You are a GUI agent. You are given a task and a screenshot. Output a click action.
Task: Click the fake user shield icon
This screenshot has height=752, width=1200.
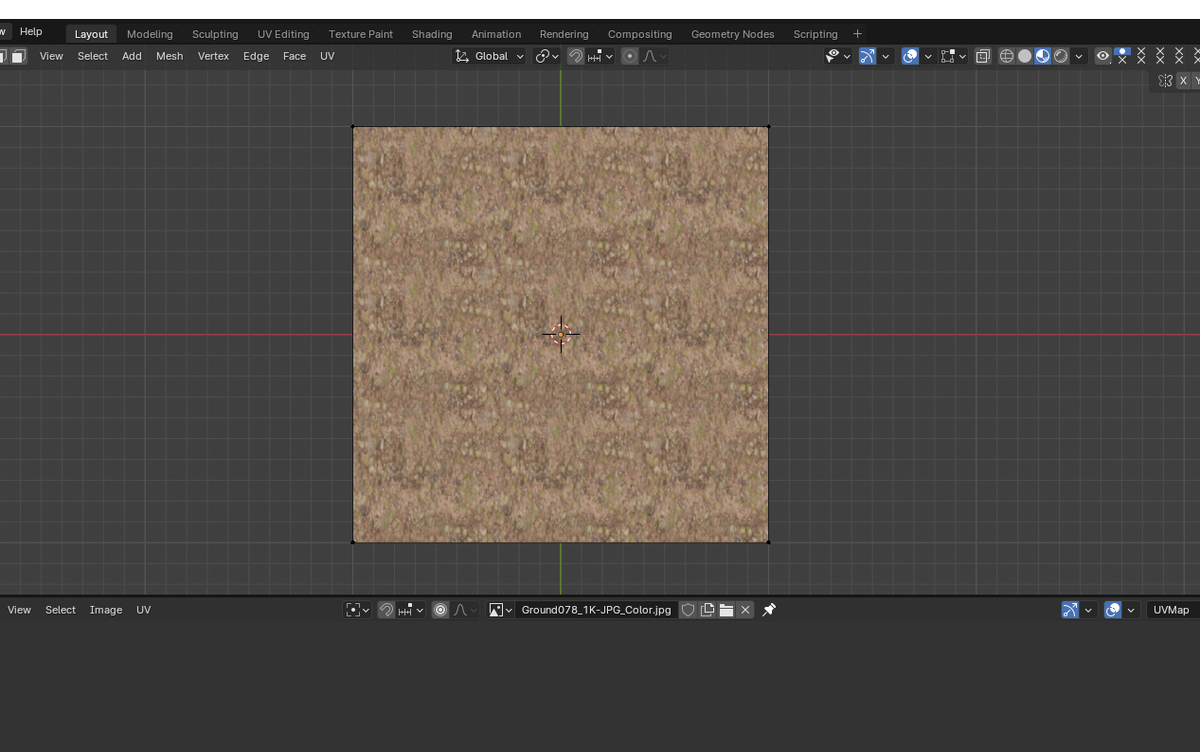(688, 610)
